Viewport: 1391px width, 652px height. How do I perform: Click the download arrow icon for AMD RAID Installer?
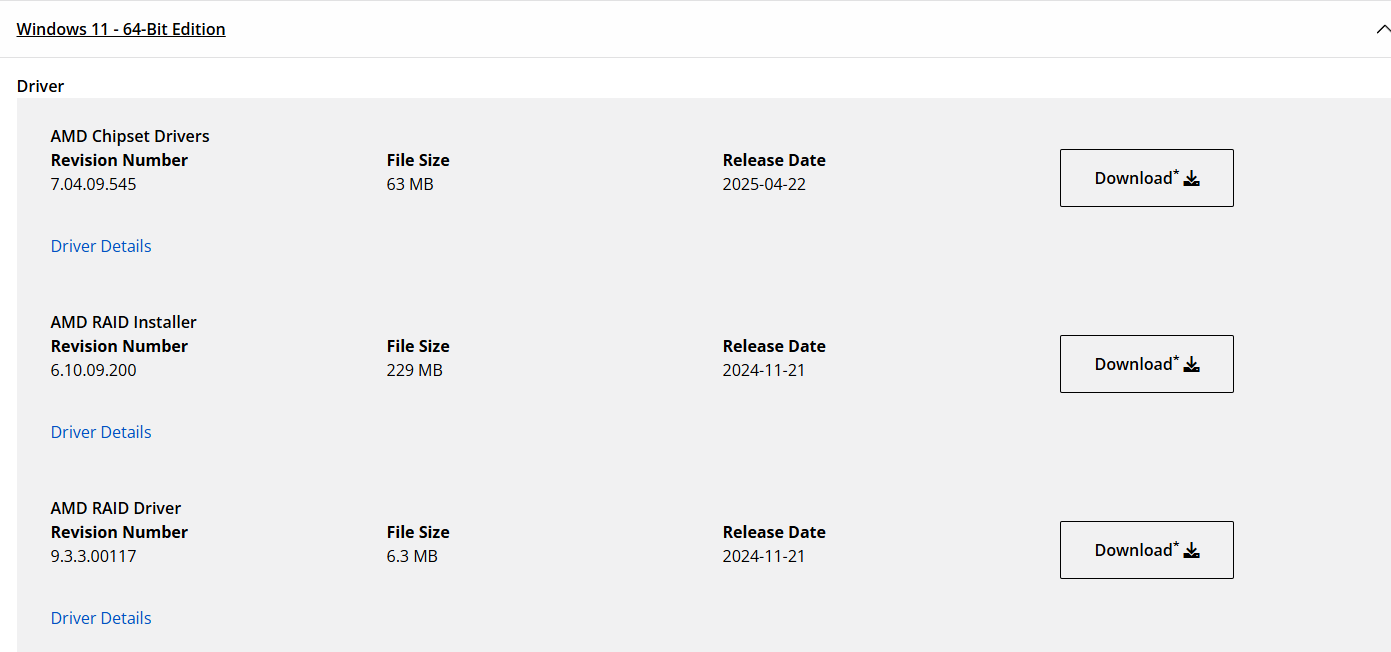[x=1191, y=365]
